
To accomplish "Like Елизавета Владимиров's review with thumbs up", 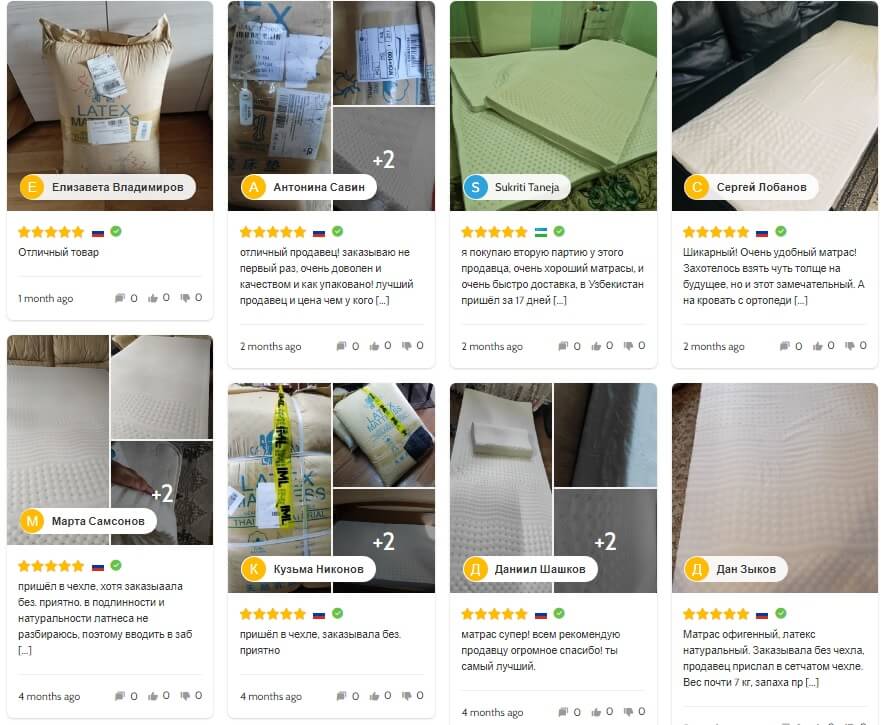I will [153, 297].
